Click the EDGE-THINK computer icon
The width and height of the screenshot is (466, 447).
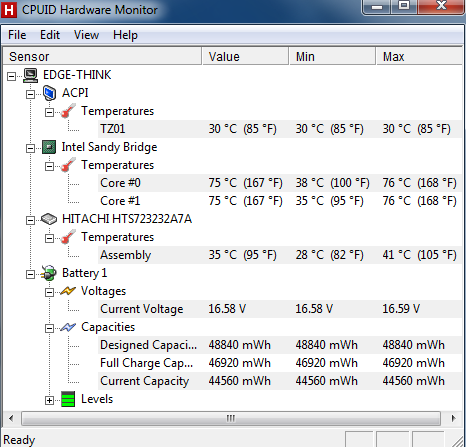(x=31, y=75)
